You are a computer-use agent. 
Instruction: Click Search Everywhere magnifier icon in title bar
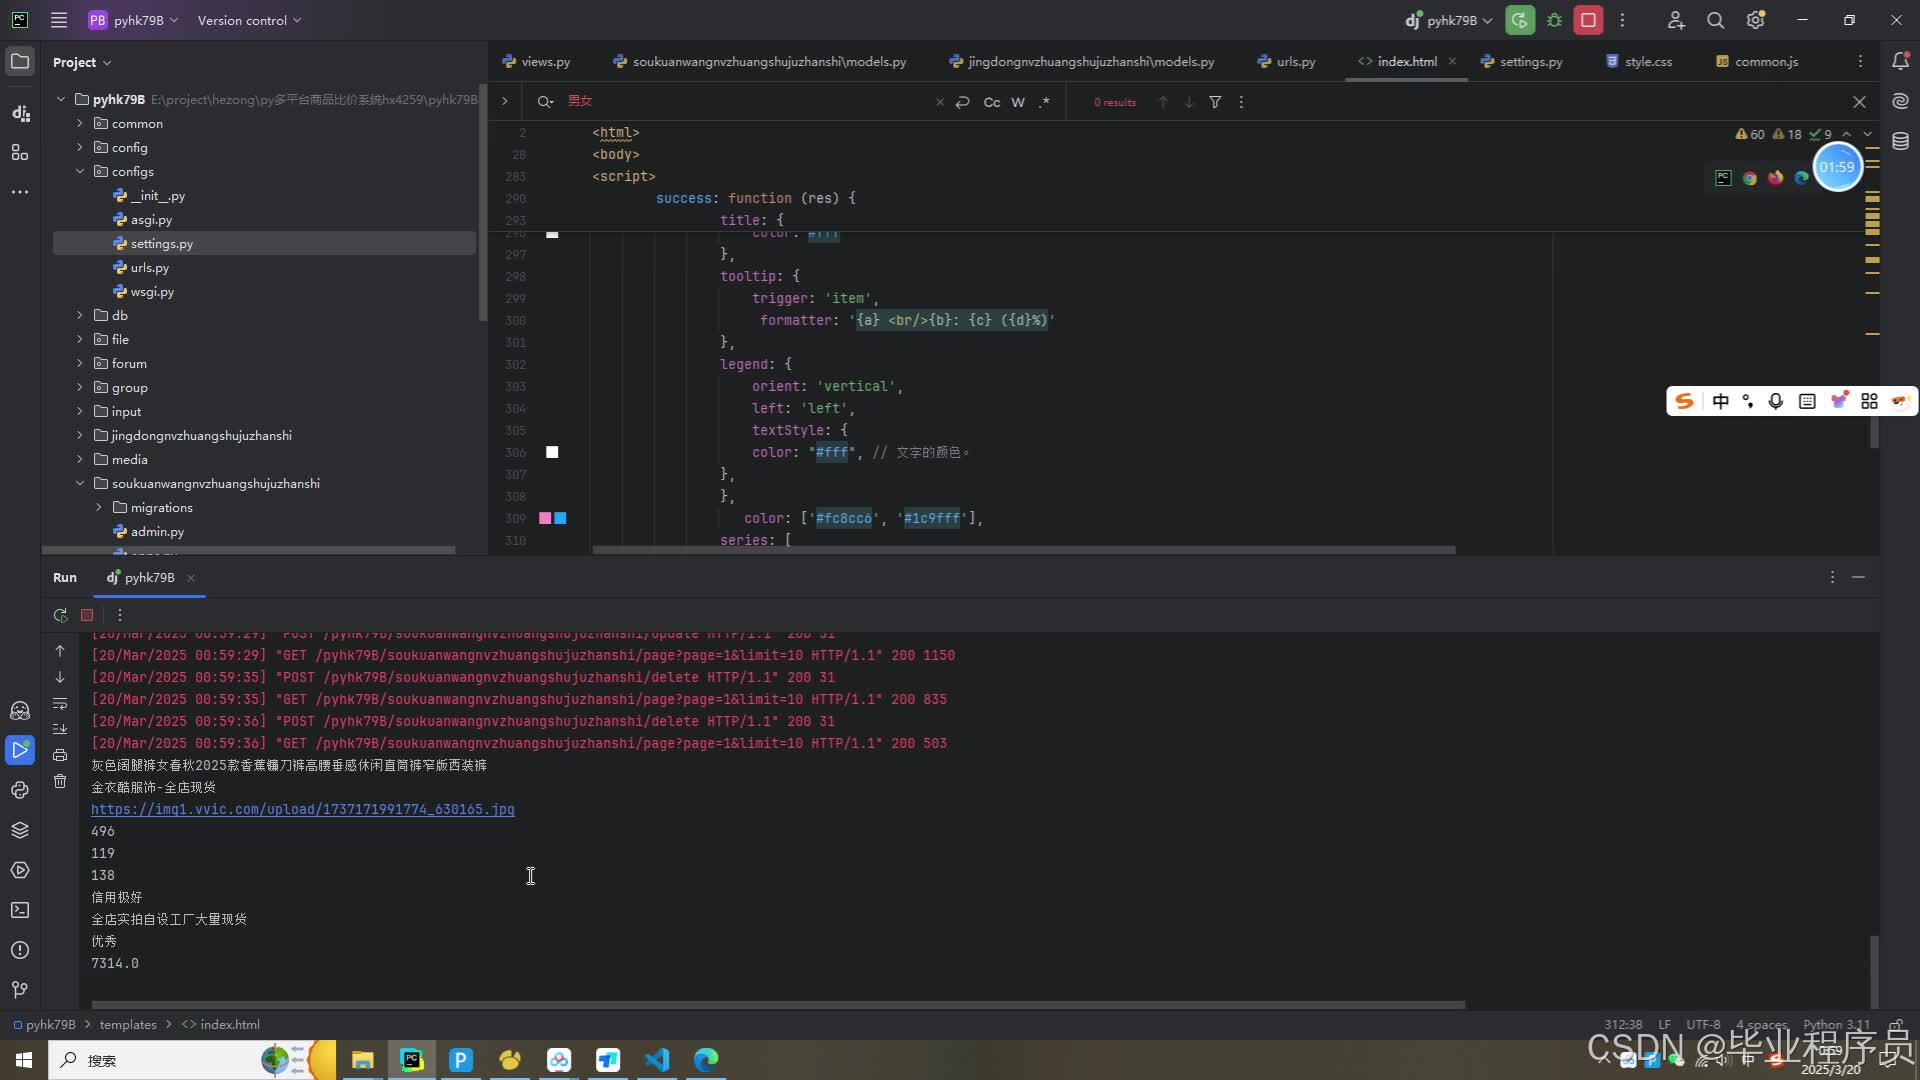(x=1715, y=20)
